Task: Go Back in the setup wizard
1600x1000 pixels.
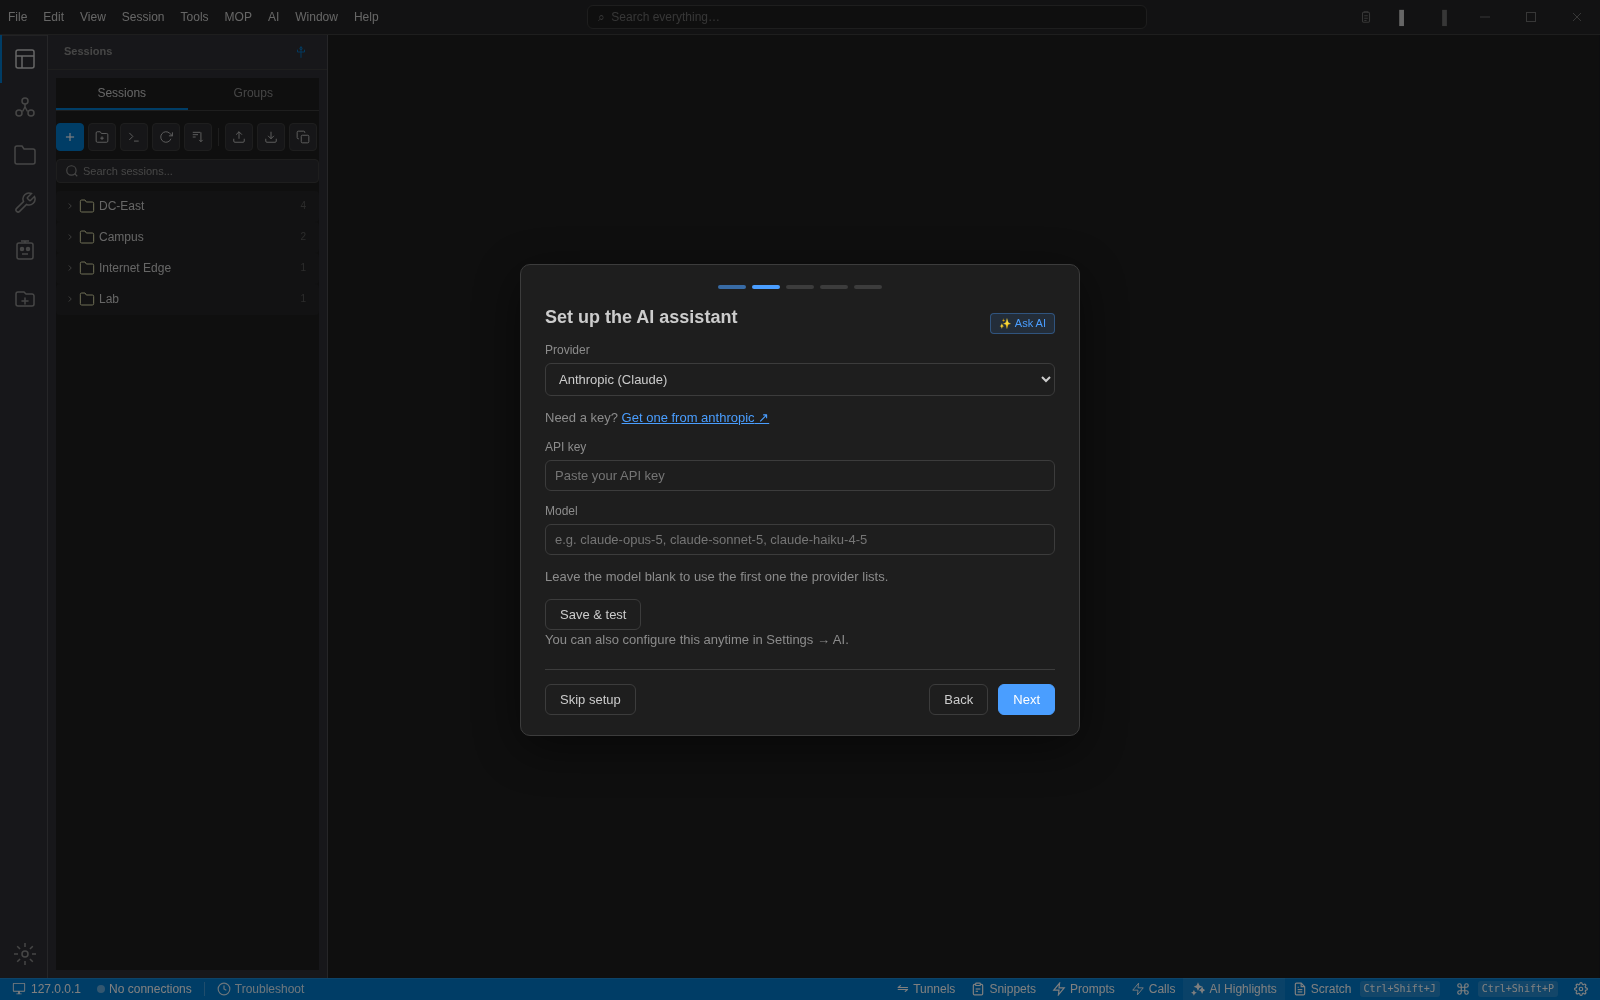Action: (958, 700)
